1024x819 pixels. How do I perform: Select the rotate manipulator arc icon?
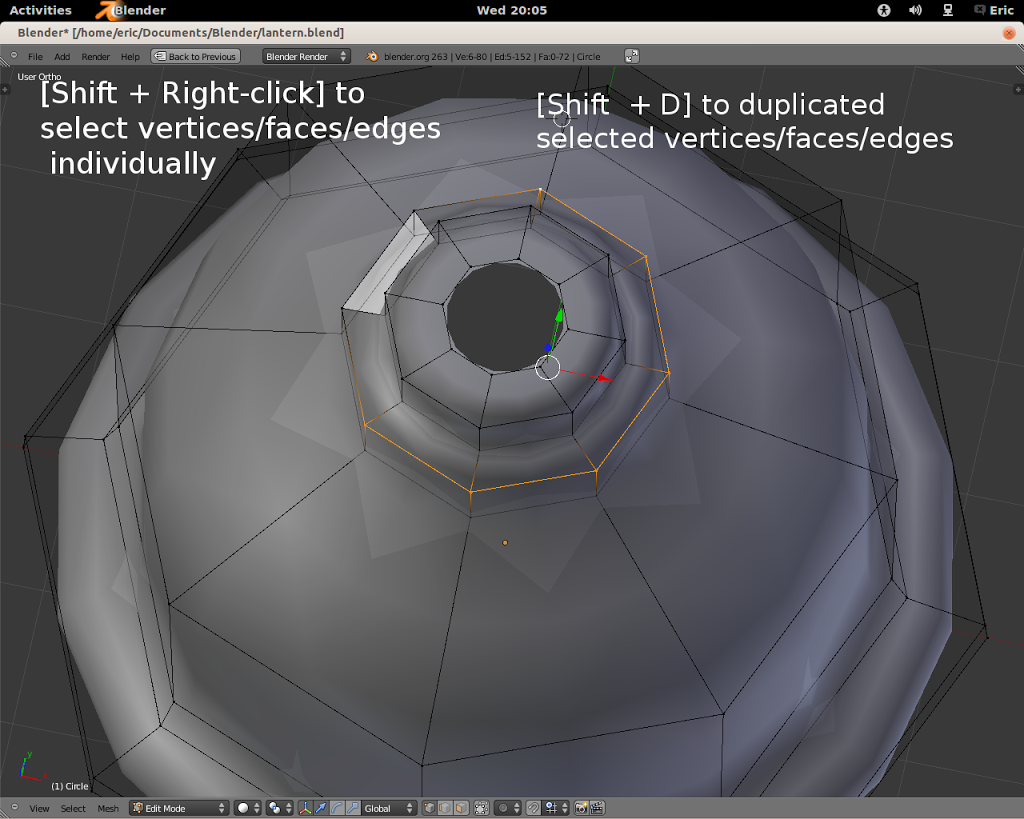[337, 808]
